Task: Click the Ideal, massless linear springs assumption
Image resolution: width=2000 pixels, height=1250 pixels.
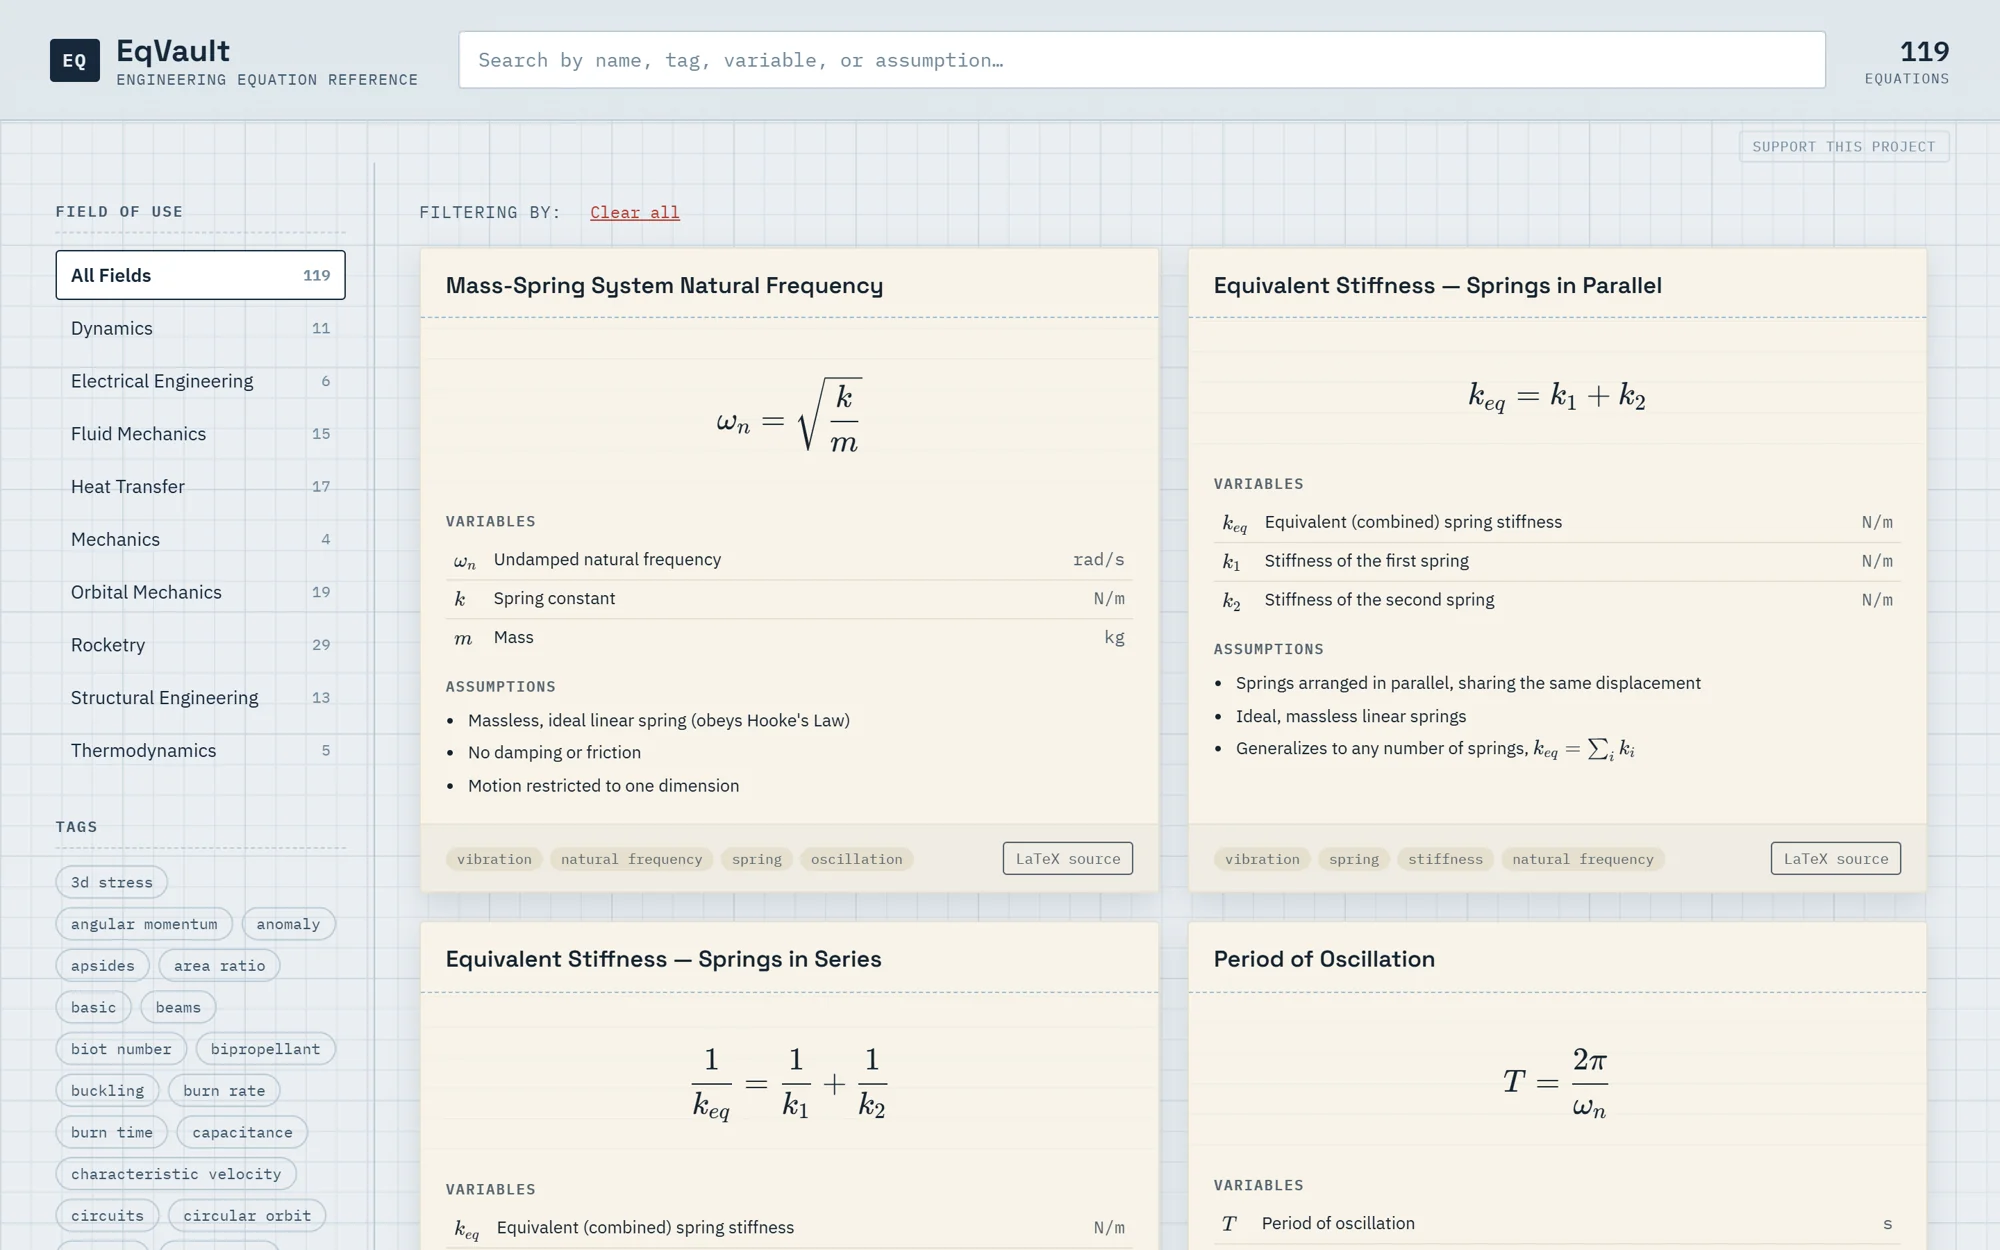Action: 1351,717
